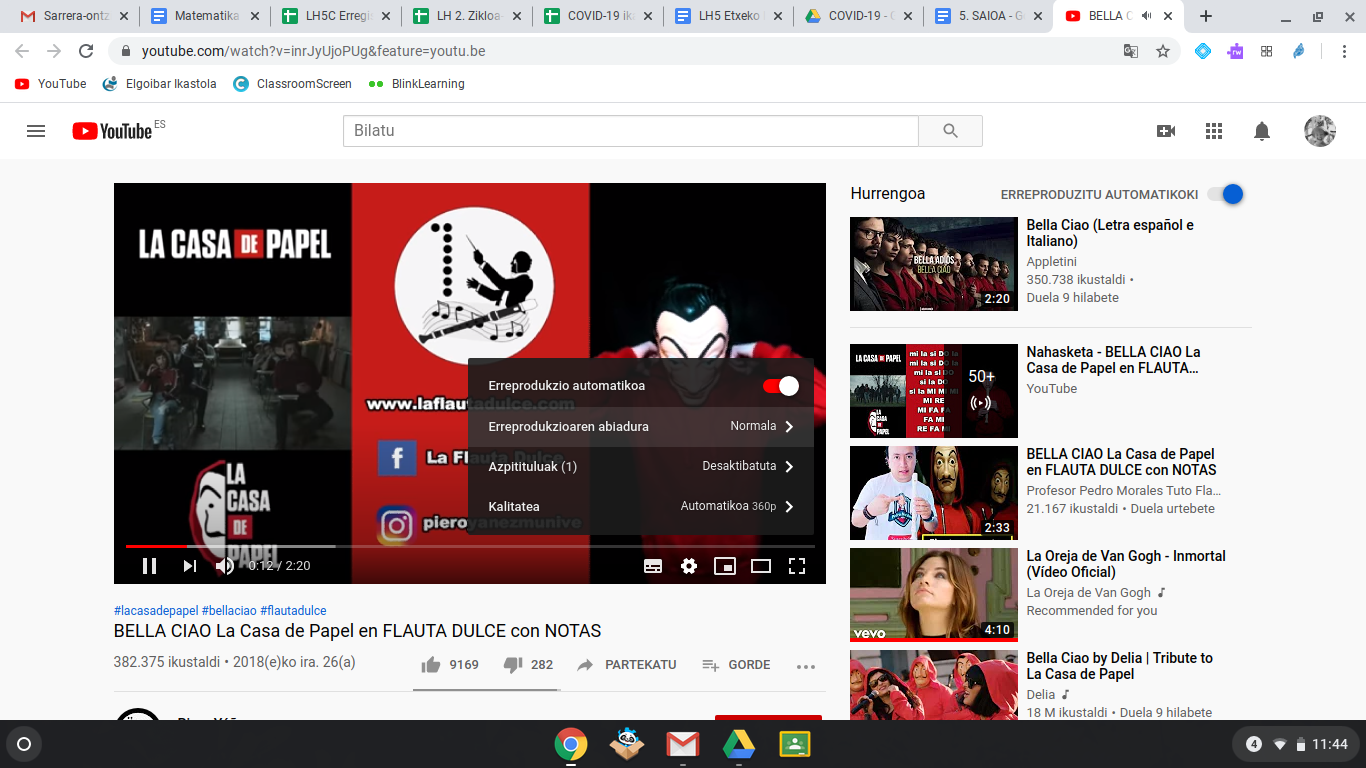
Task: Toggle ERREPRODUZITU AUTOMATIKOKI autoplay switch
Action: pos(1225,194)
